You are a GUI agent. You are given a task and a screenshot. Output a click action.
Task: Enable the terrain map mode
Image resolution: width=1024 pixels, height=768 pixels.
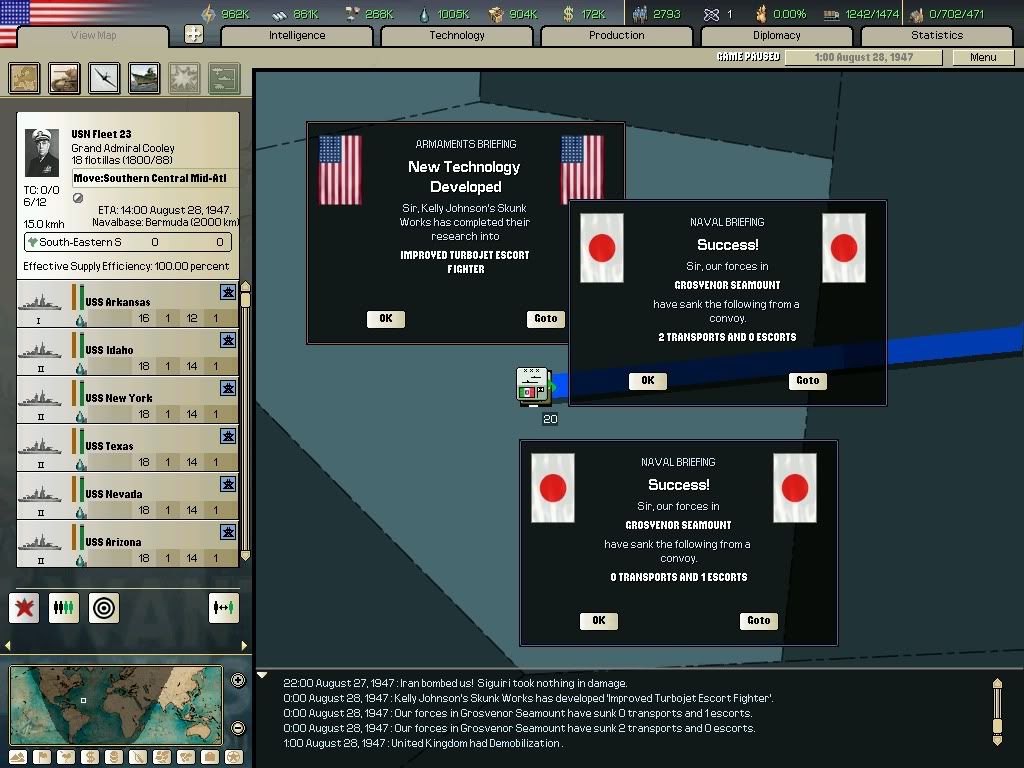pyautogui.click(x=18, y=757)
